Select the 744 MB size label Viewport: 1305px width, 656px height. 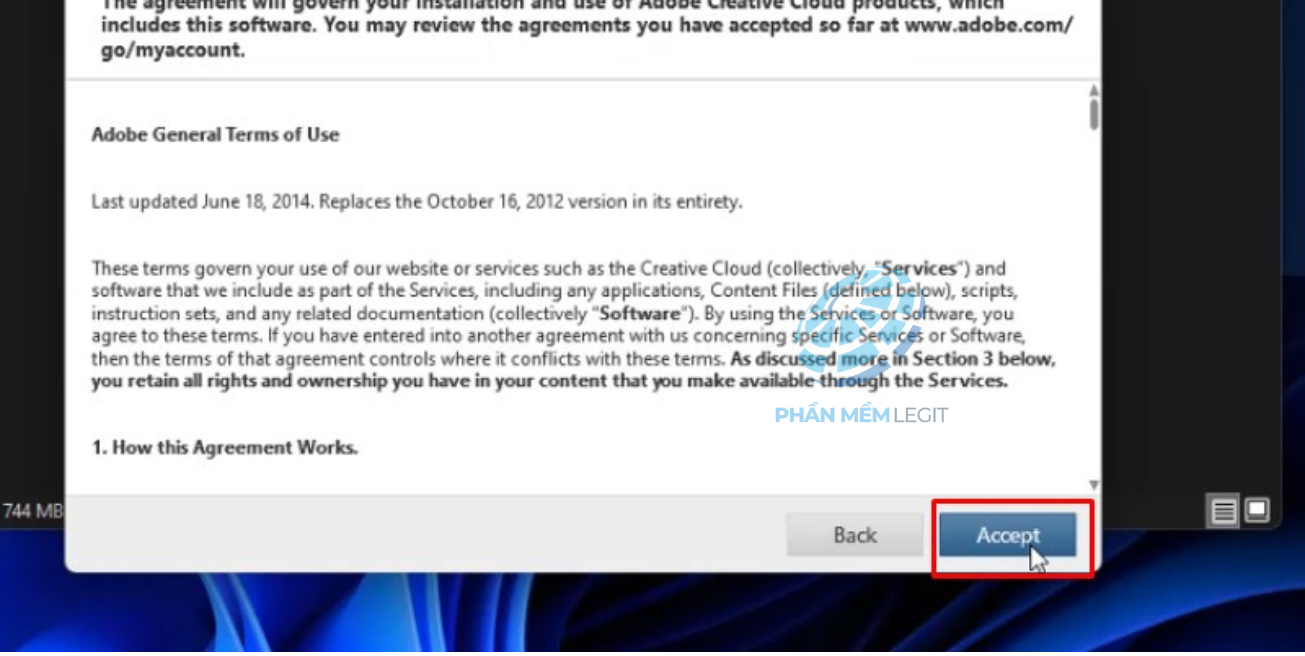click(x=31, y=511)
